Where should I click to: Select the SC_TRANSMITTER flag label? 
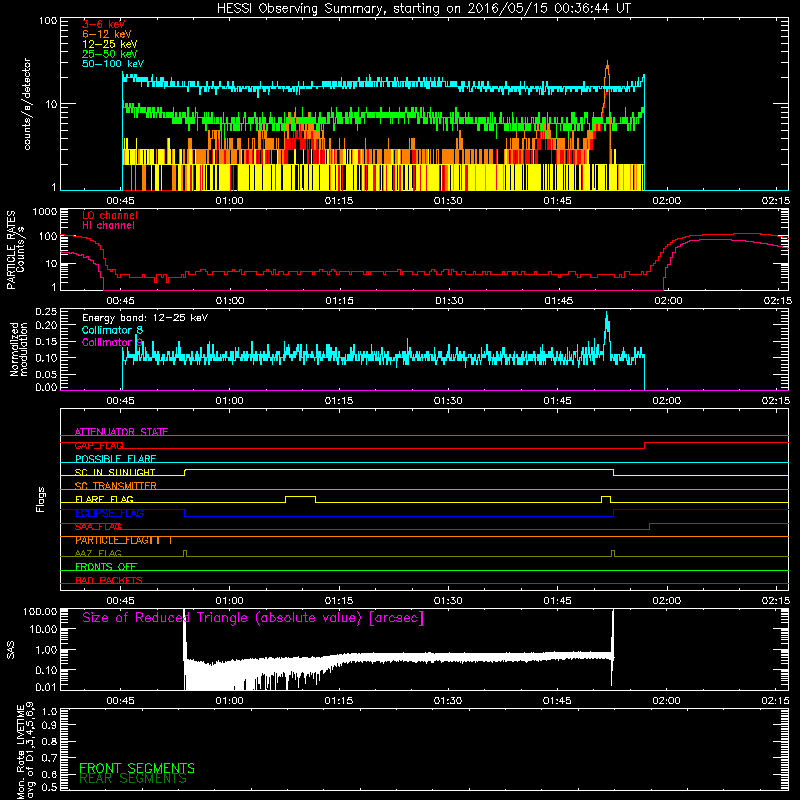point(115,486)
